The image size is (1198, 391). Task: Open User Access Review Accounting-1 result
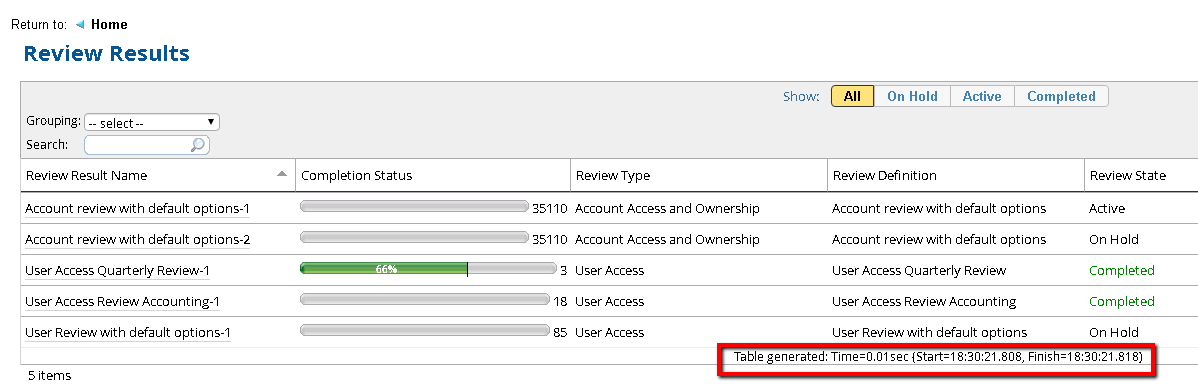122,302
